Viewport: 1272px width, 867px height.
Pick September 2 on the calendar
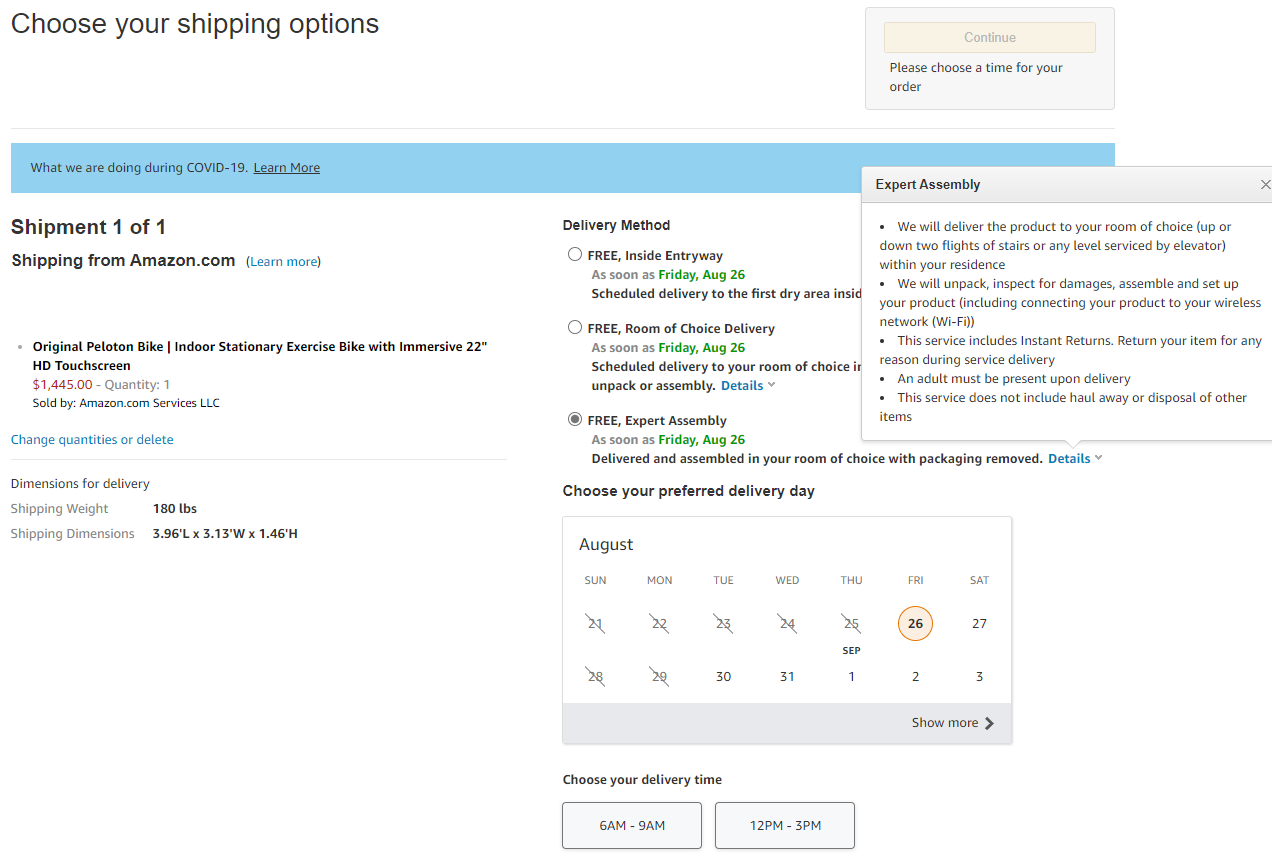(915, 677)
